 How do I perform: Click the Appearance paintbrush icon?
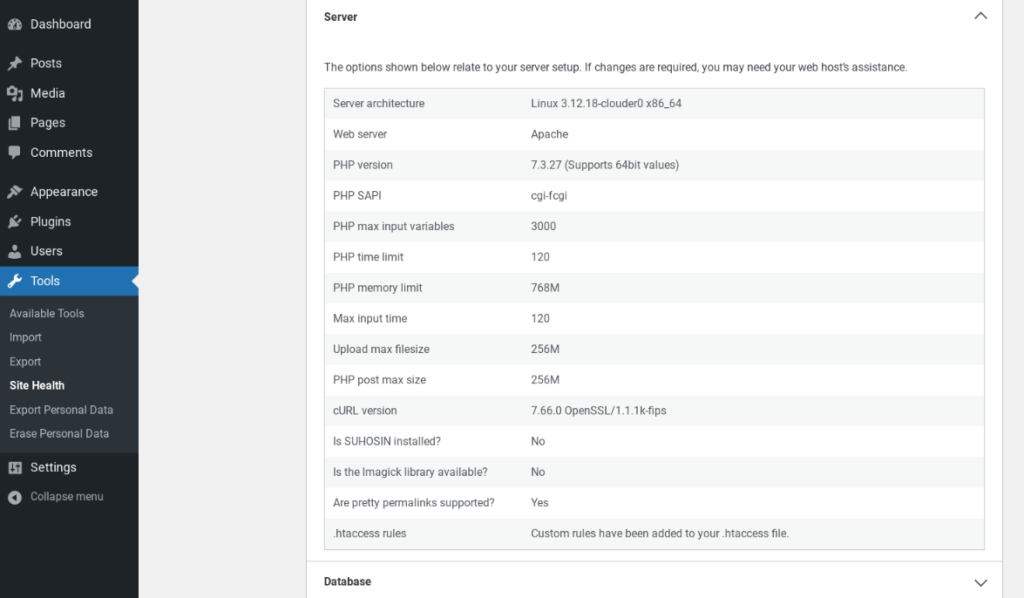[x=15, y=192]
